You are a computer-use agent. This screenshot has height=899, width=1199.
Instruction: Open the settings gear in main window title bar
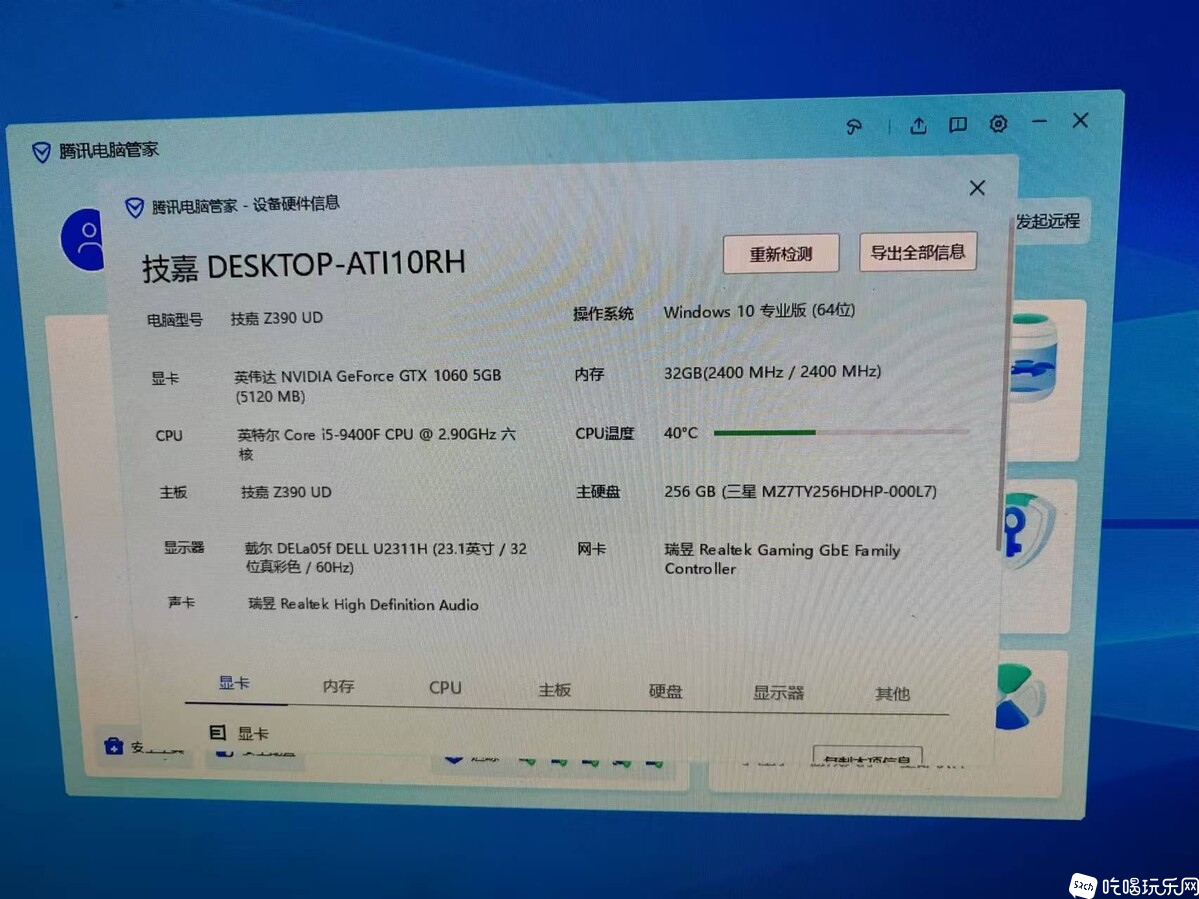pyautogui.click(x=998, y=124)
